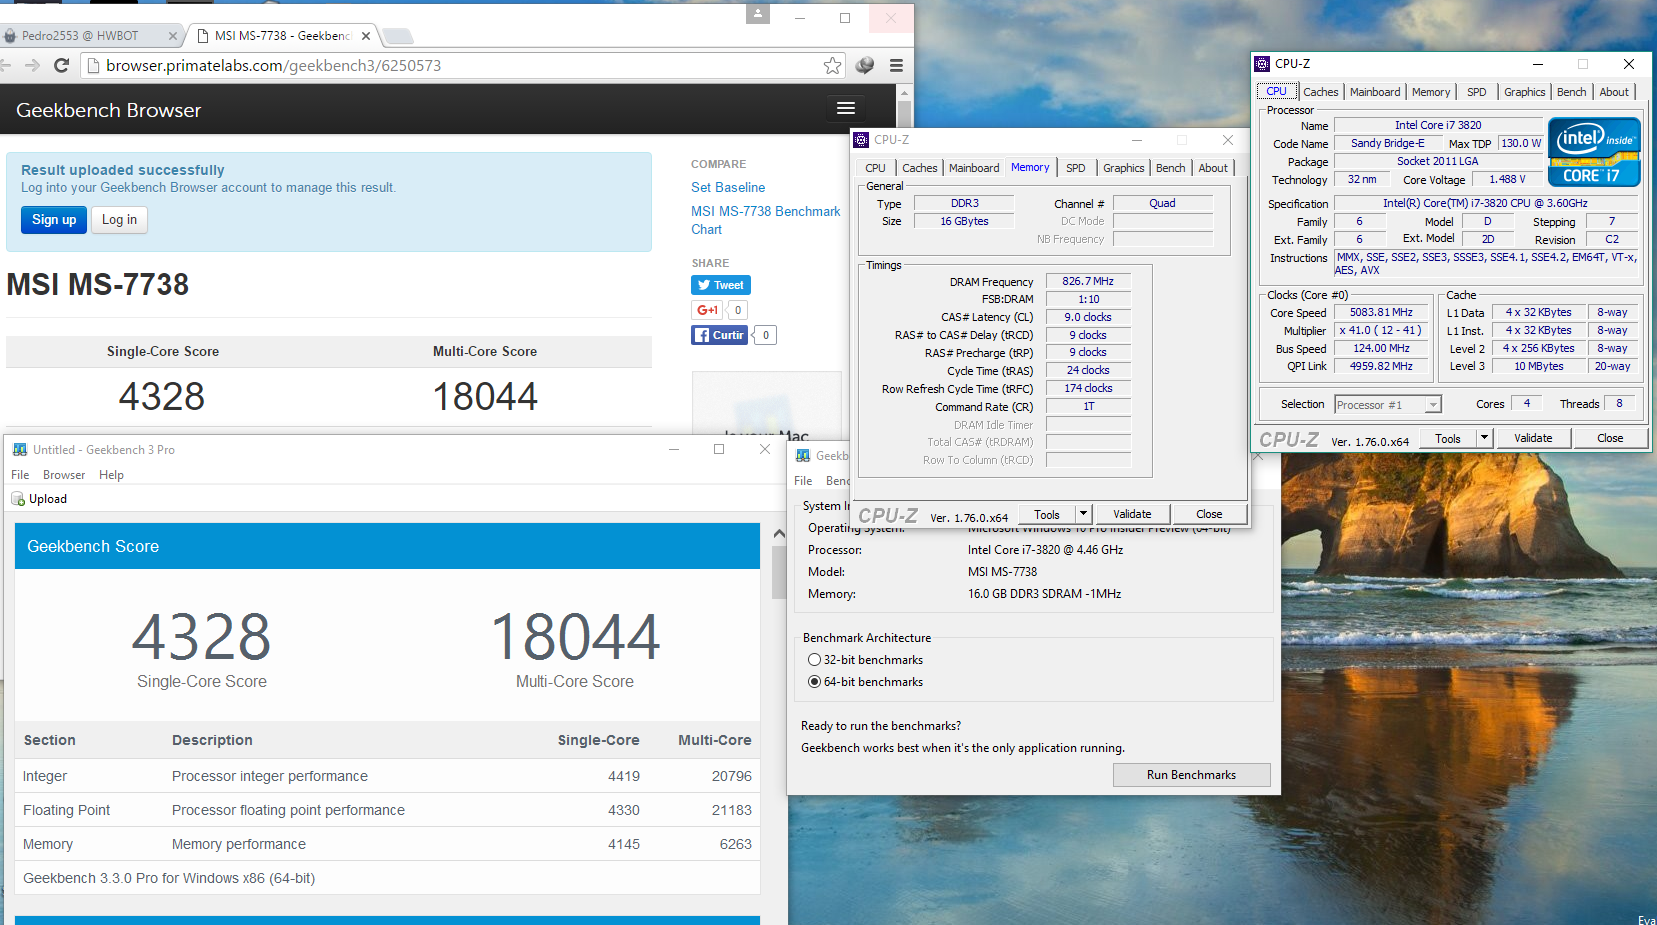Screen dimensions: 1657x925
Task: Click Close button in CPU-Z Memory window
Action: (1209, 514)
